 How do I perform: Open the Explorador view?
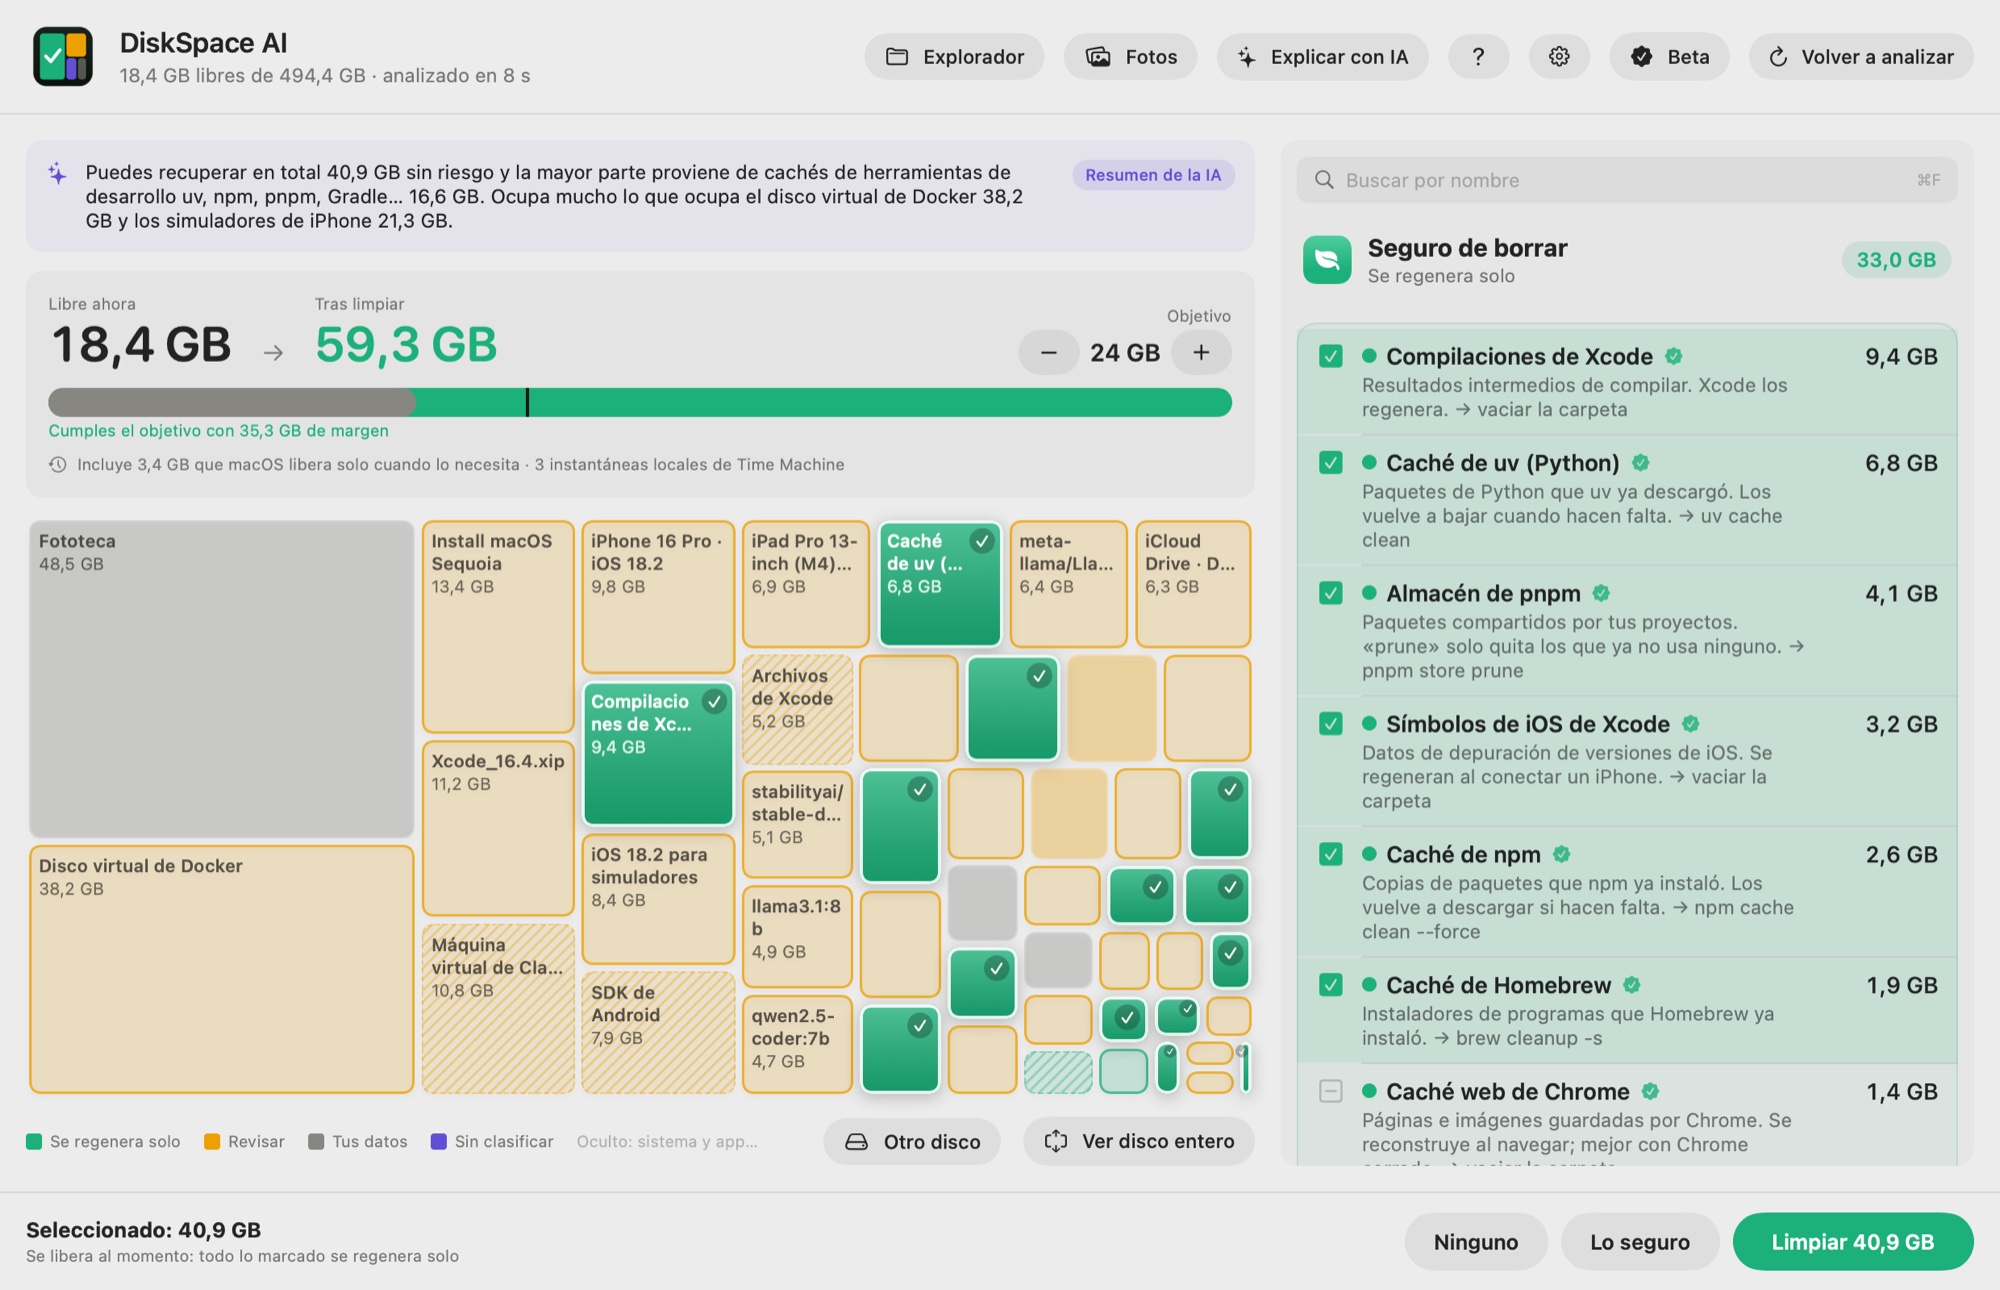[955, 57]
